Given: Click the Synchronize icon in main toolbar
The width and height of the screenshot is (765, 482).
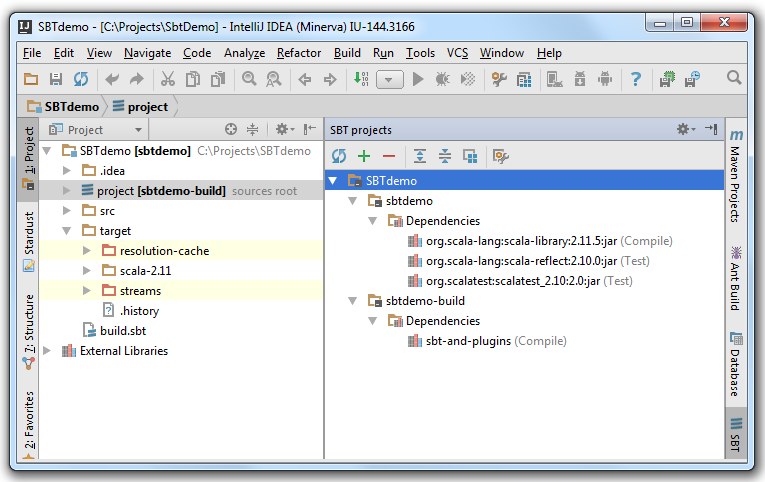Looking at the screenshot, I should 80,79.
